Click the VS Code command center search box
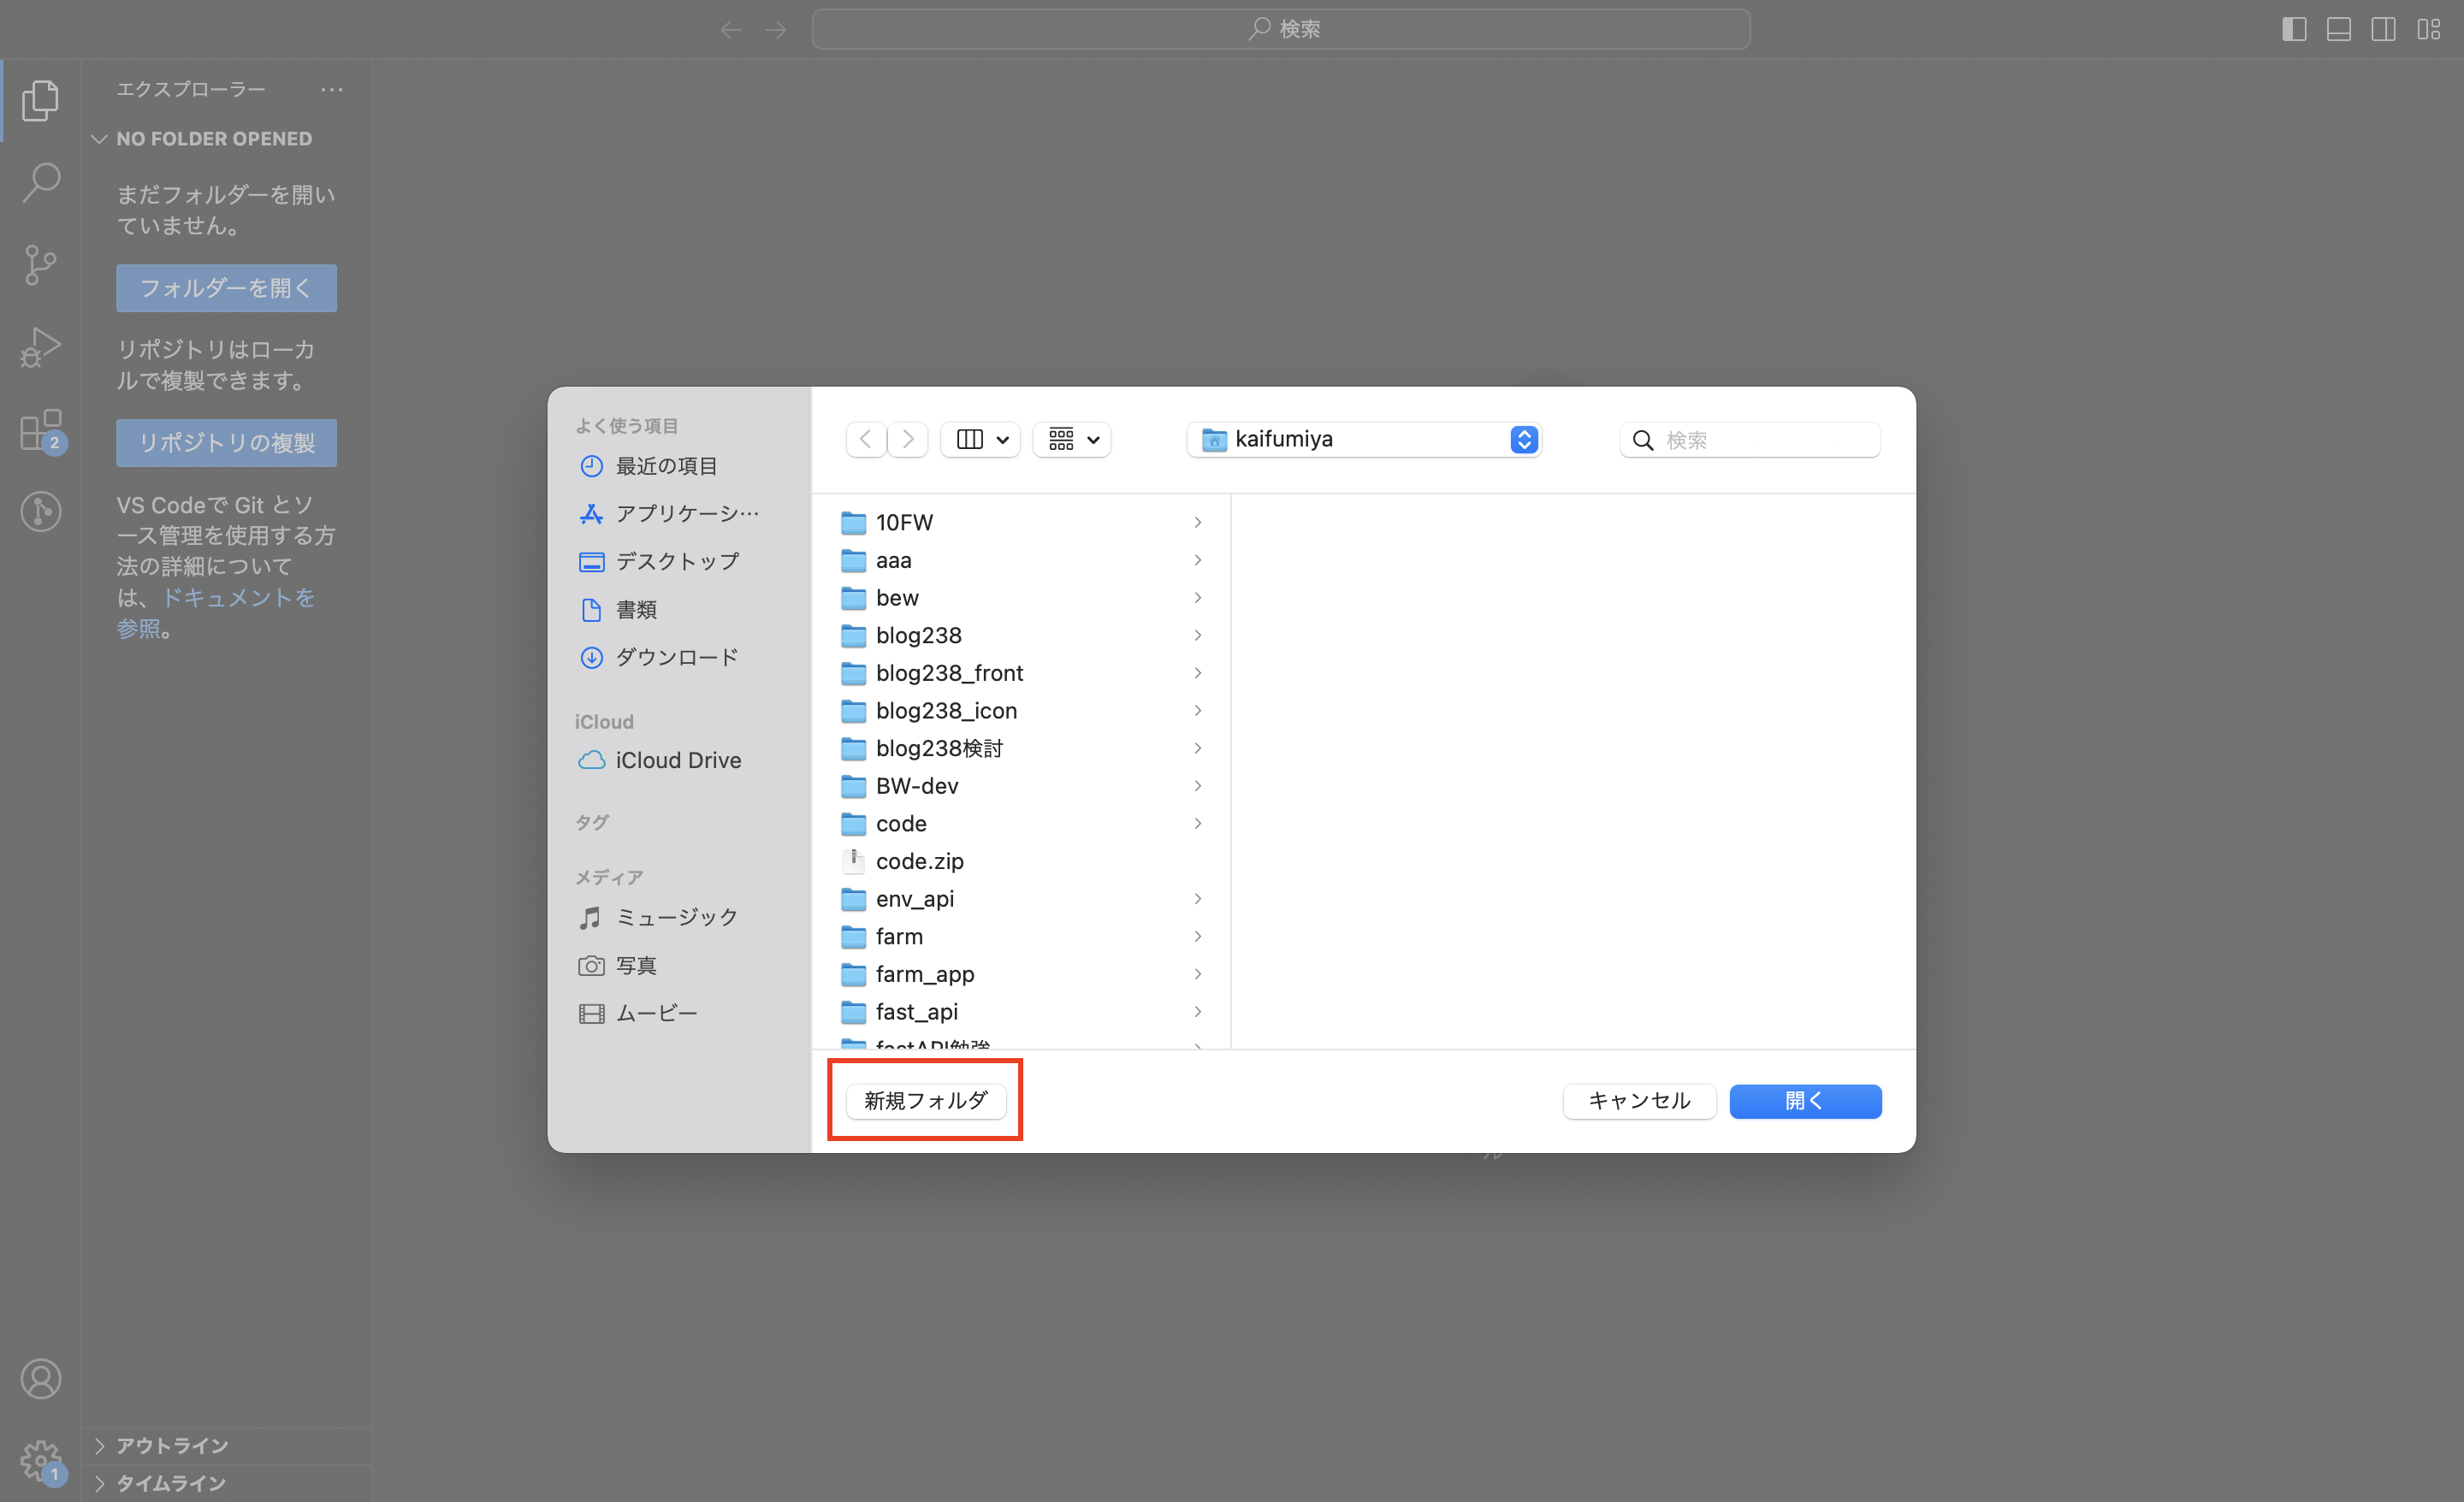This screenshot has height=1502, width=2464. [1281, 29]
